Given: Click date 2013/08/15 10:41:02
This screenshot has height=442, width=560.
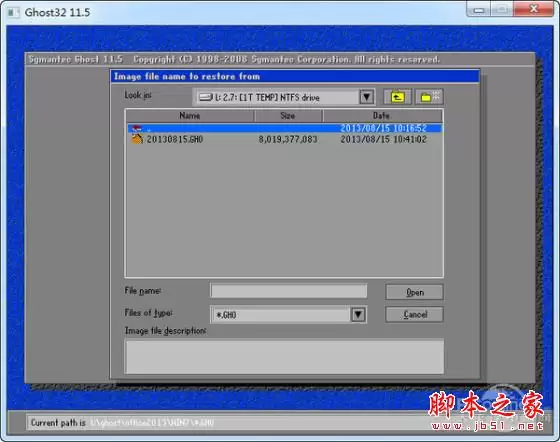Looking at the screenshot, I should pyautogui.click(x=384, y=139).
